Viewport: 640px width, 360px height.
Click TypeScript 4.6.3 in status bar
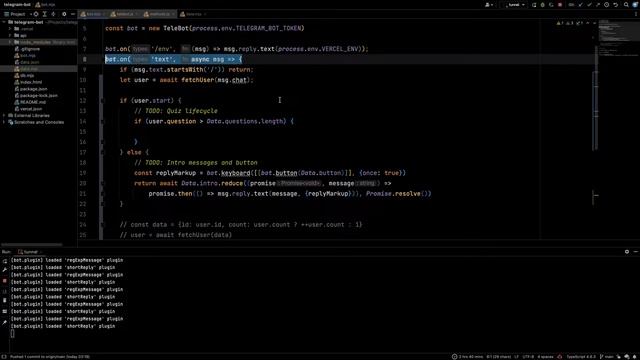click(x=581, y=357)
